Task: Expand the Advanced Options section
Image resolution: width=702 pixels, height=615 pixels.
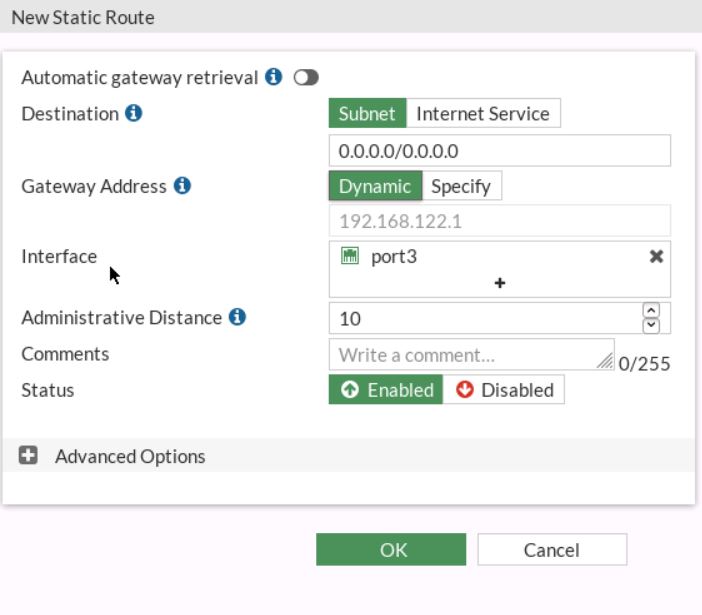Action: pyautogui.click(x=29, y=456)
